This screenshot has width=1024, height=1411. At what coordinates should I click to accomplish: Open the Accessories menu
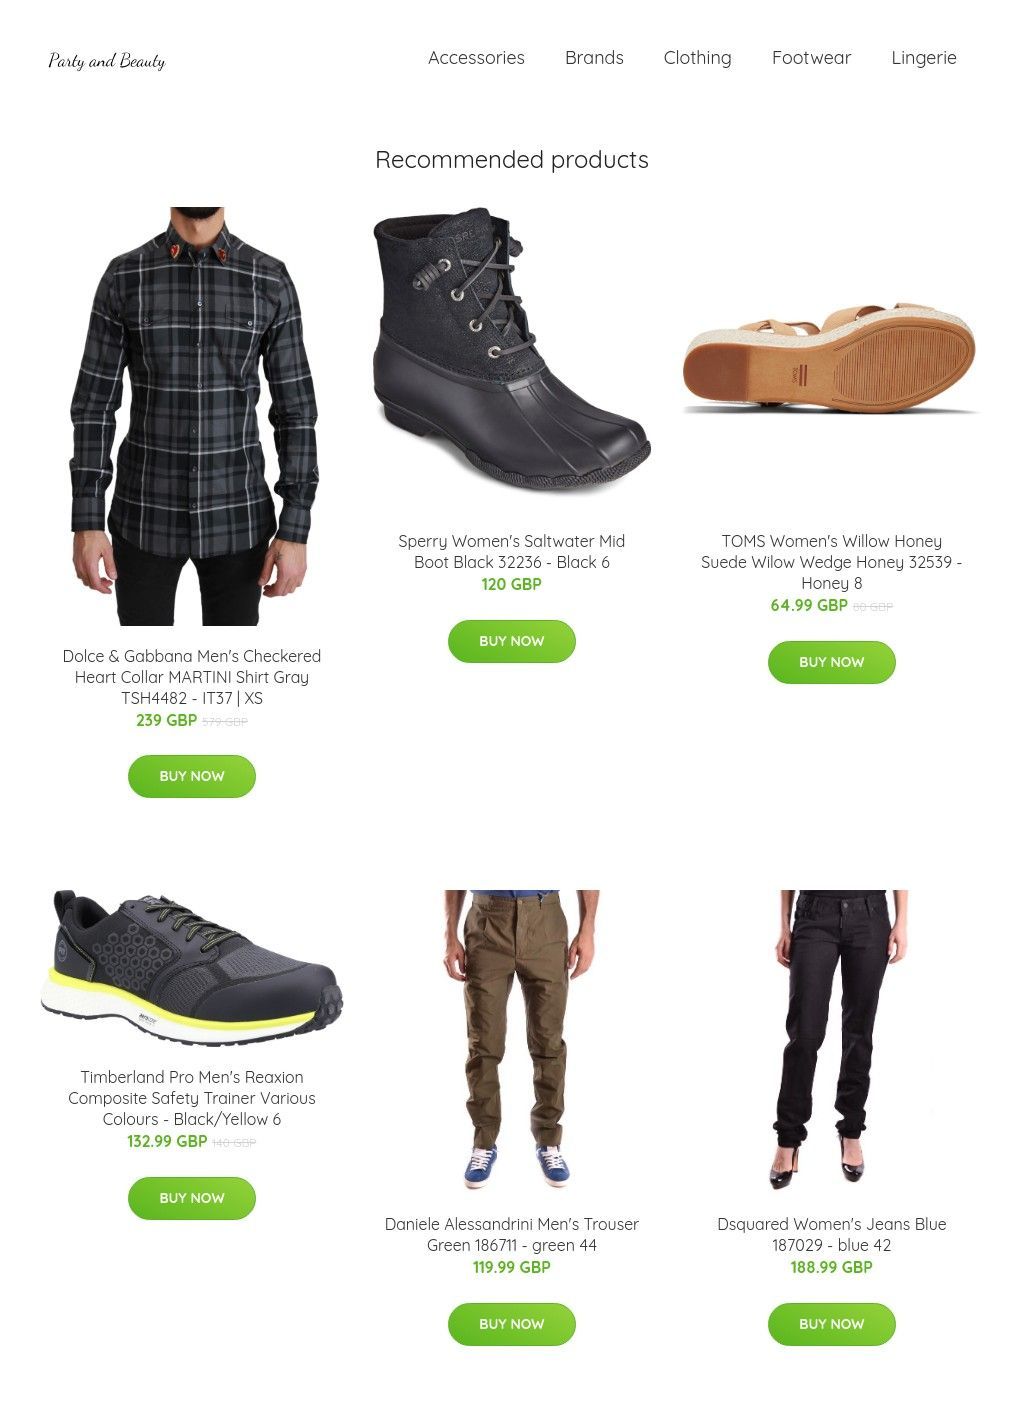(476, 58)
